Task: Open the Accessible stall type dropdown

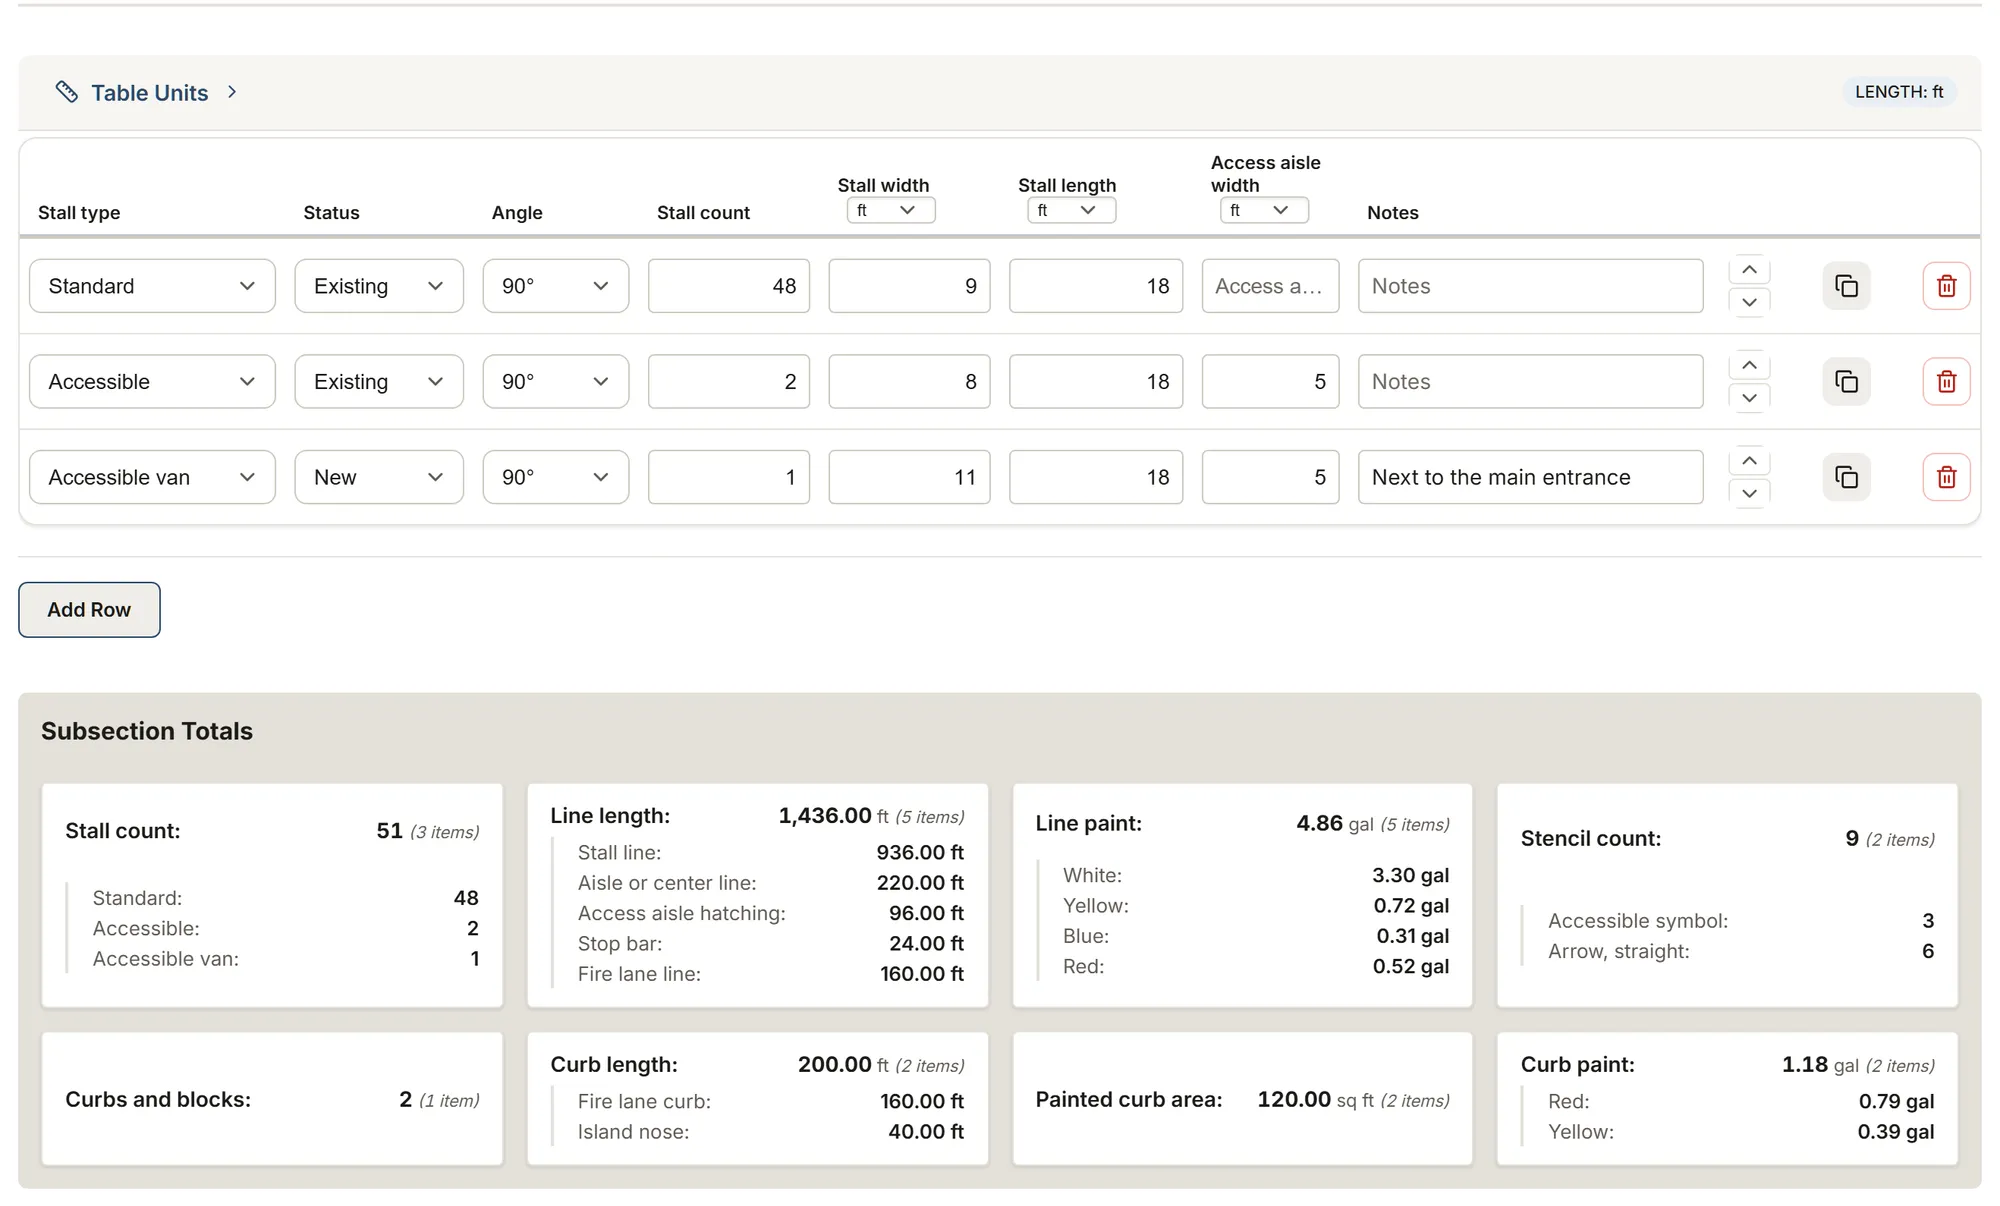Action: (152, 382)
